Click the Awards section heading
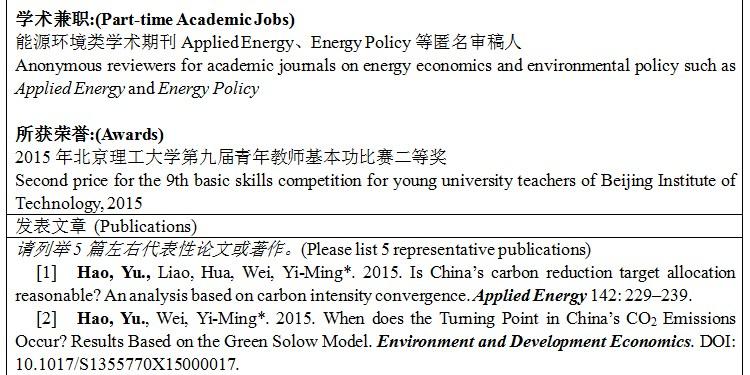The height and width of the screenshot is (375, 750). coord(89,134)
